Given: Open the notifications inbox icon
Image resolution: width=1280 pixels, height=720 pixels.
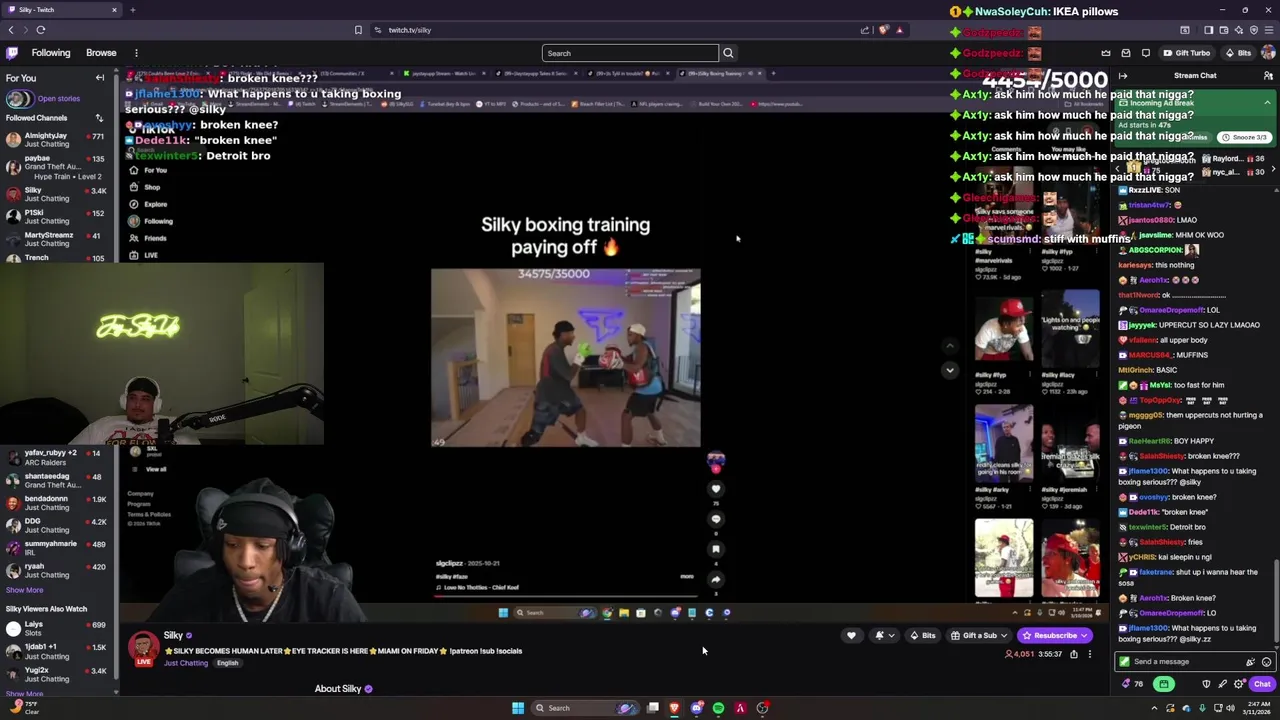Looking at the screenshot, I should click(x=1126, y=53).
